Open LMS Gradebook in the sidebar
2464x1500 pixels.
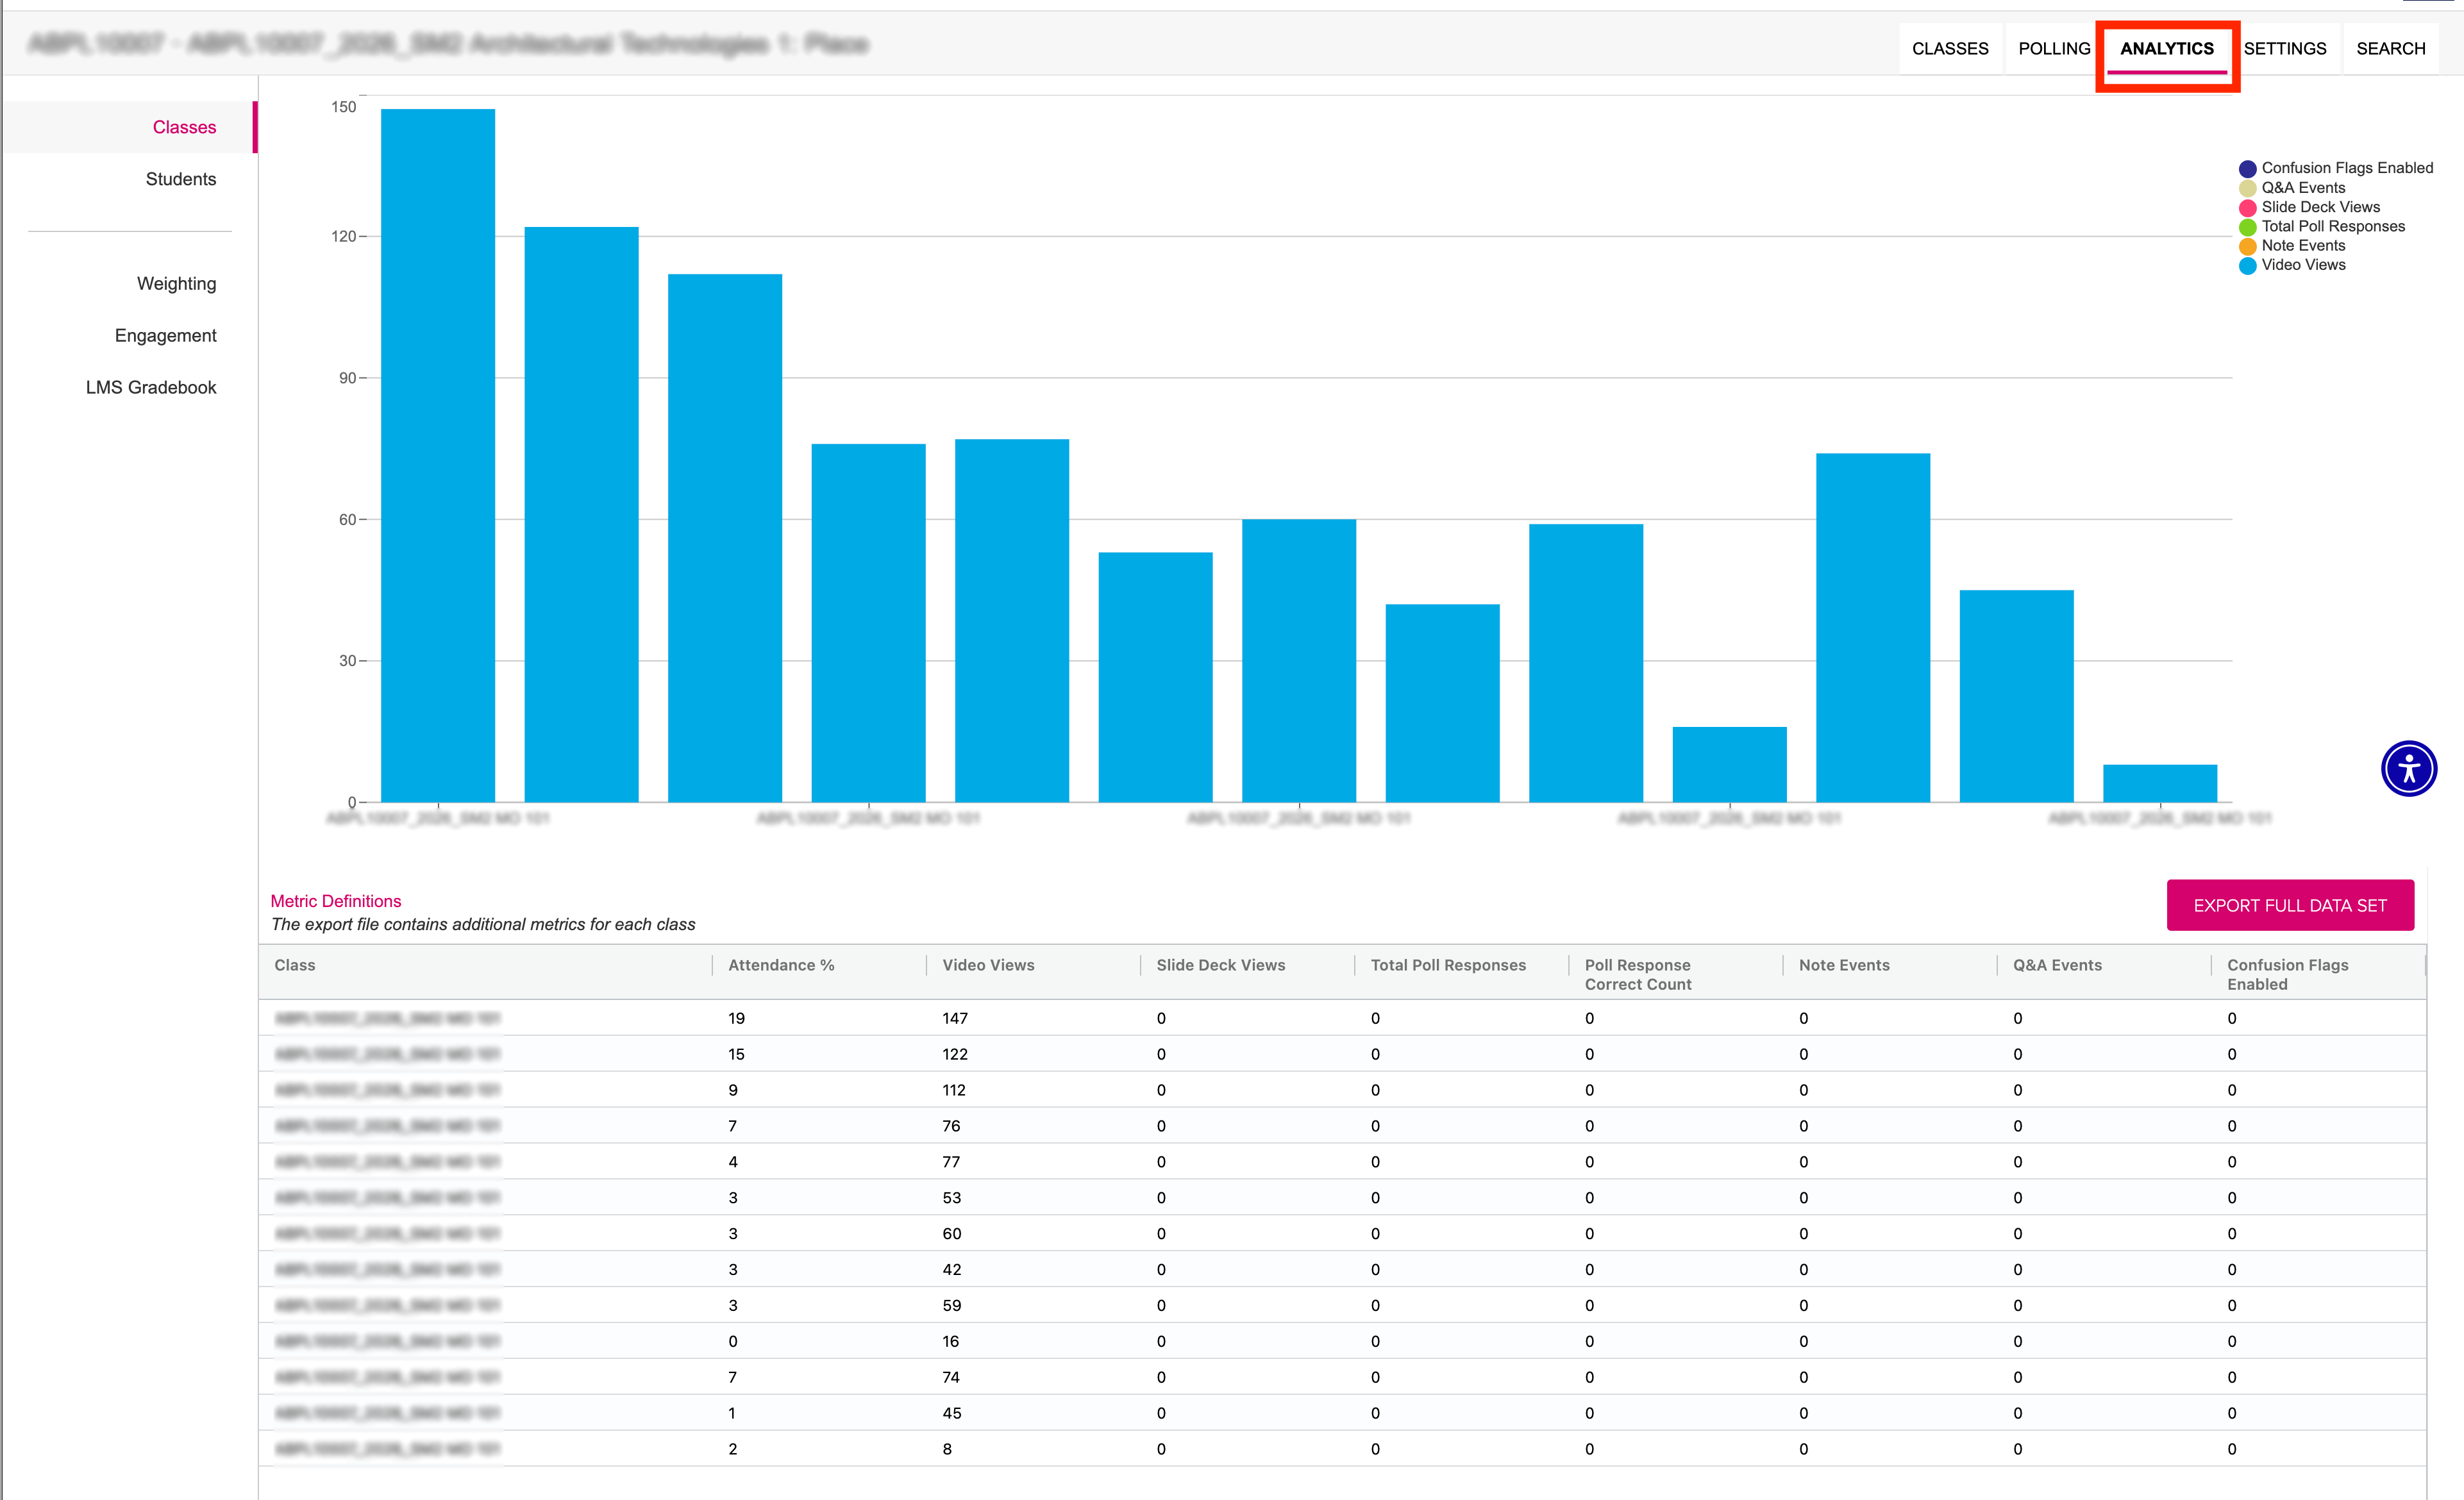(151, 388)
